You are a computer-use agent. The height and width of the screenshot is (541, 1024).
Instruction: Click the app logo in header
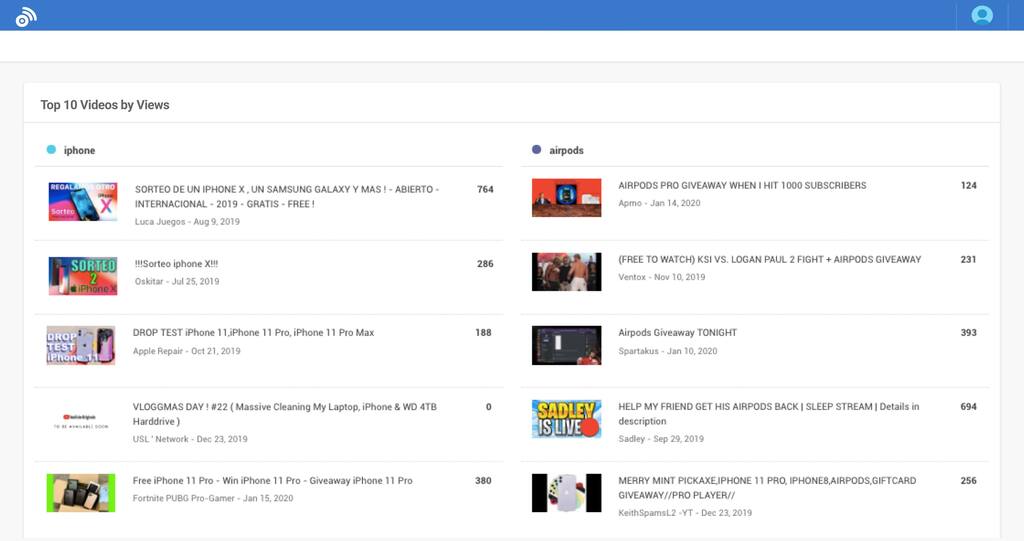pos(26,16)
